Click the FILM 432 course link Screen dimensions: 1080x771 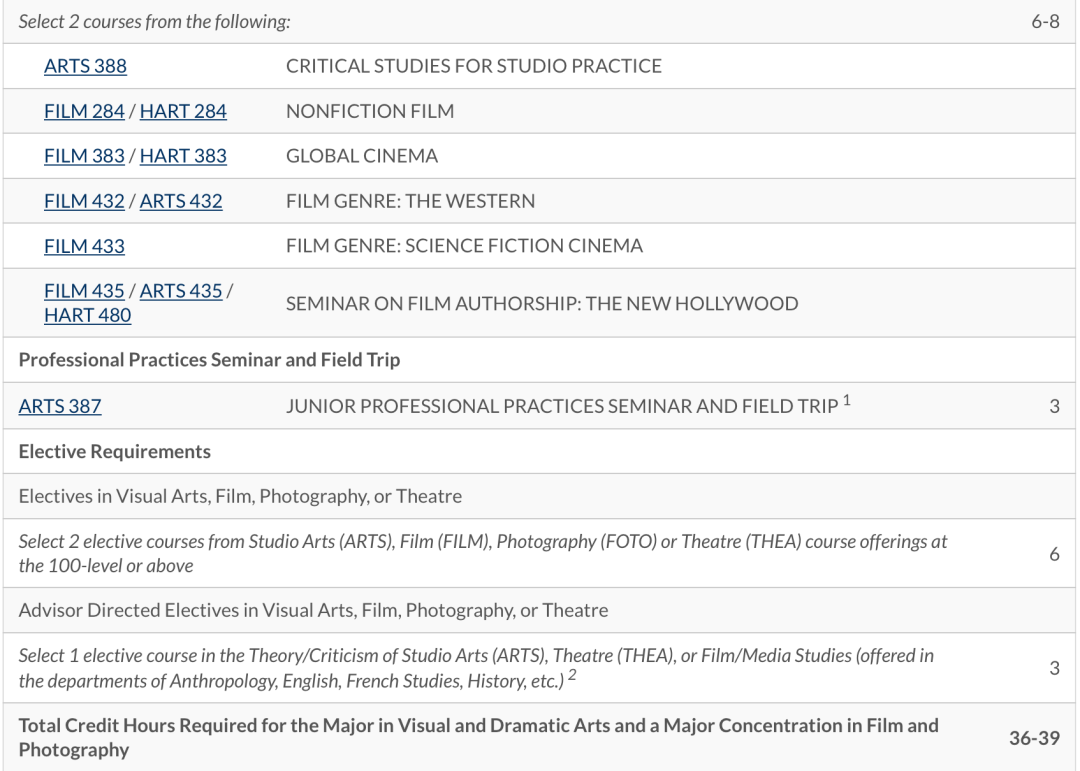(x=84, y=202)
